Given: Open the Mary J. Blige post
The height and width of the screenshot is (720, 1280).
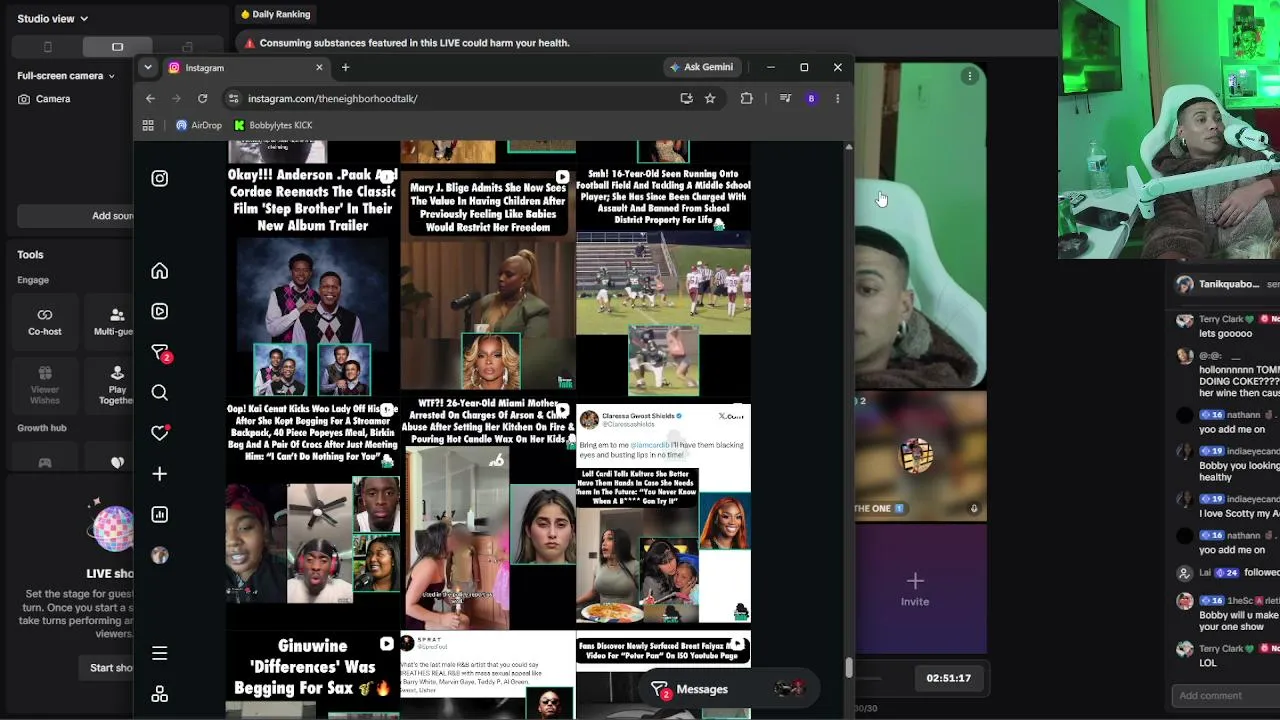Looking at the screenshot, I should pyautogui.click(x=487, y=280).
